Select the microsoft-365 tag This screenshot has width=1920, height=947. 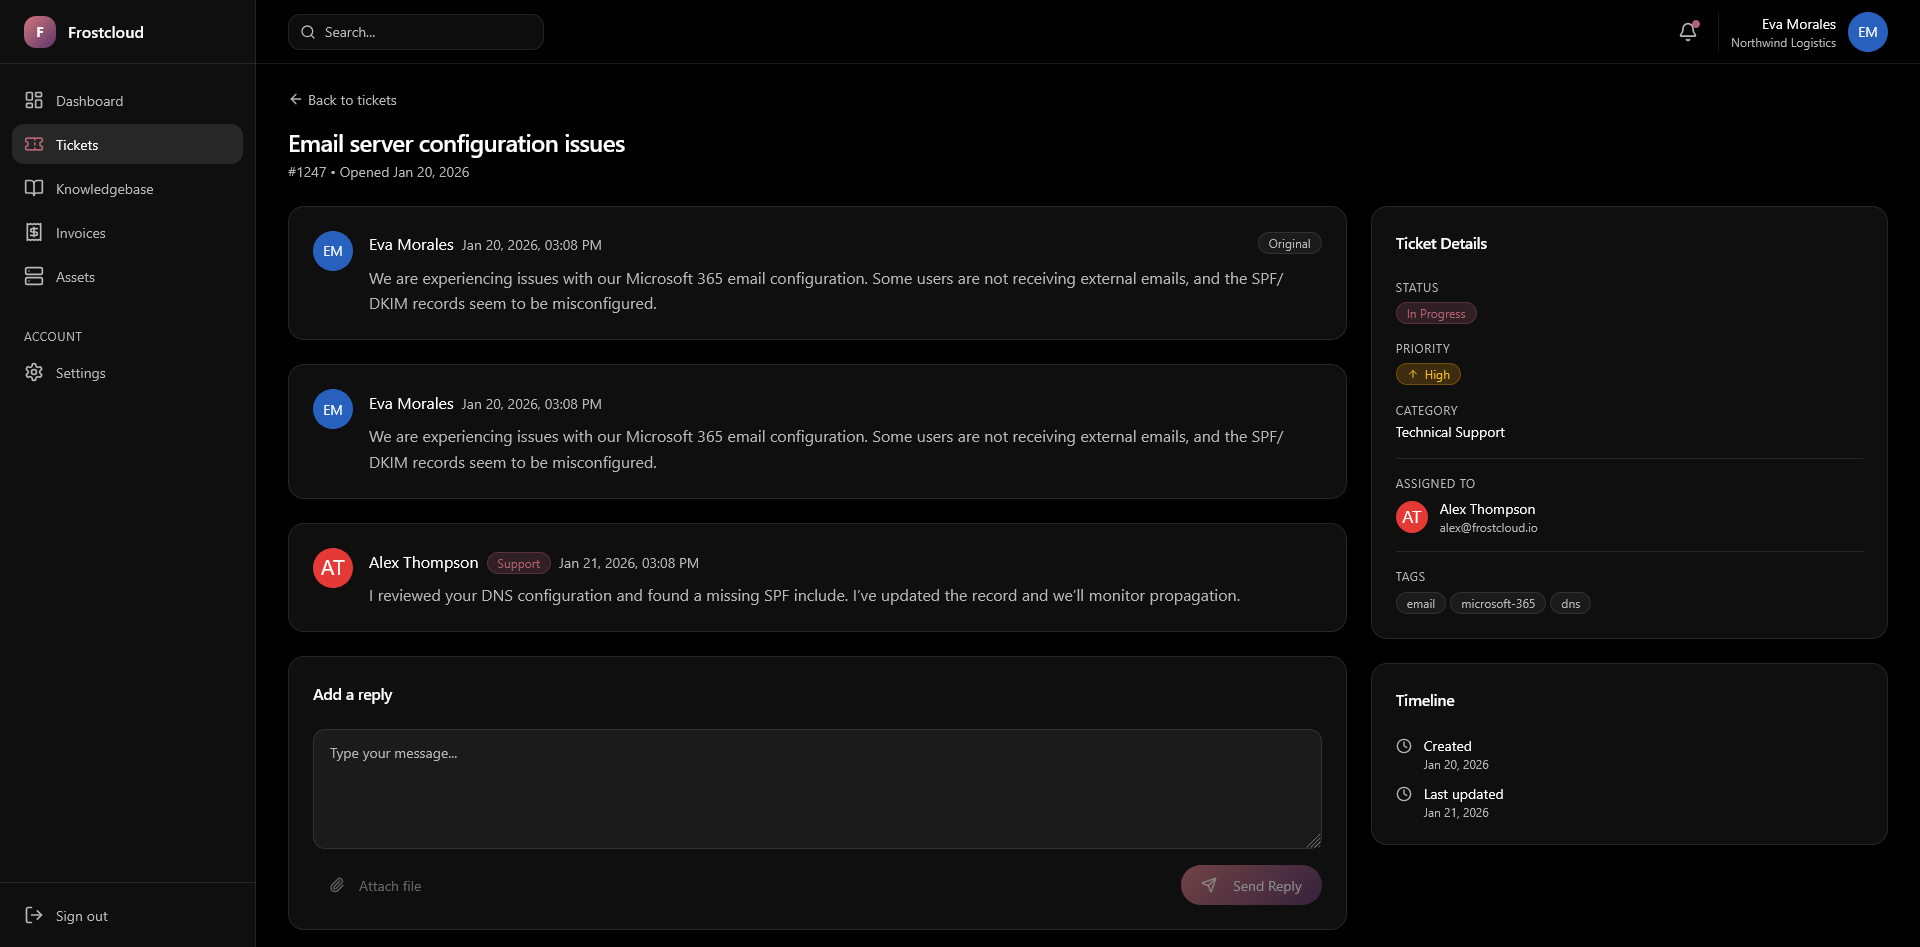point(1497,603)
